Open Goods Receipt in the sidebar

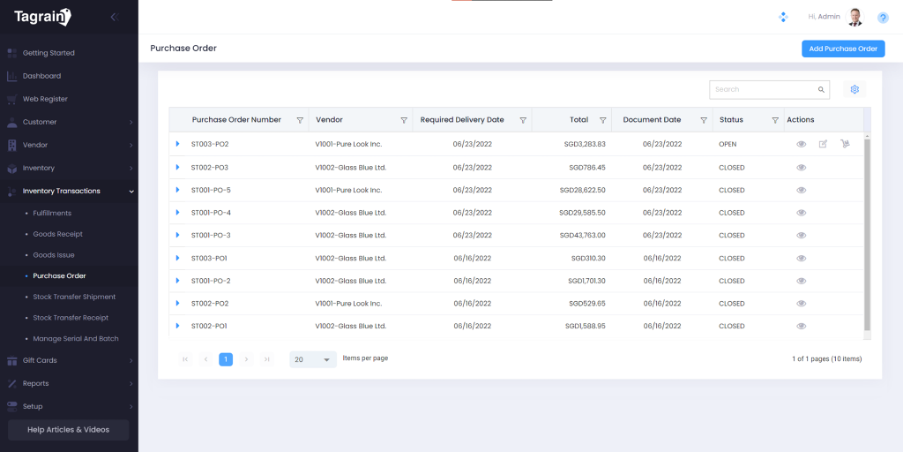point(57,235)
